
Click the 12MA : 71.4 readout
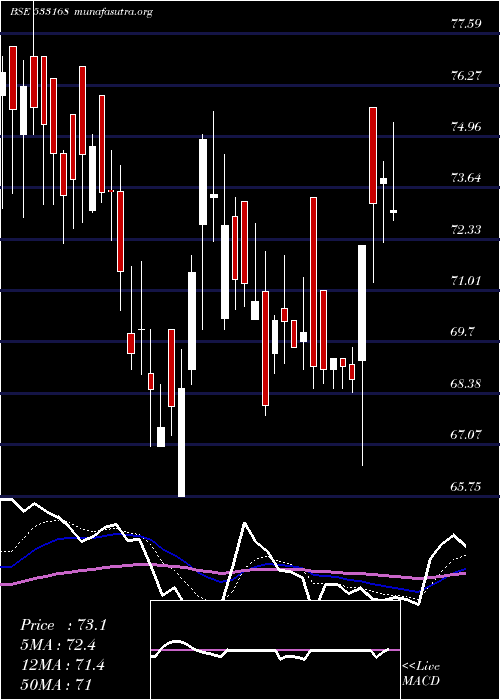coord(63,665)
